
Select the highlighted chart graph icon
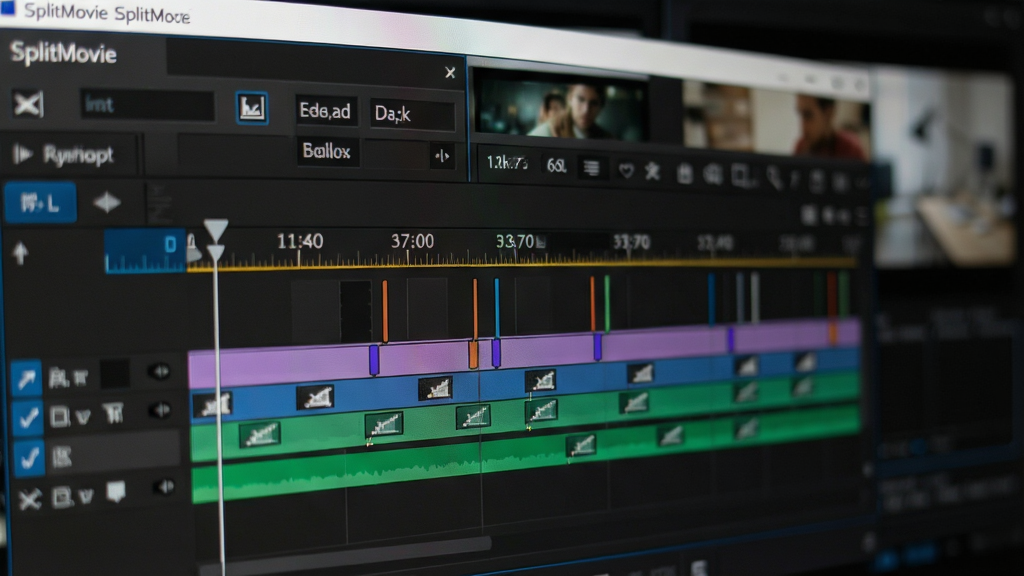(251, 108)
